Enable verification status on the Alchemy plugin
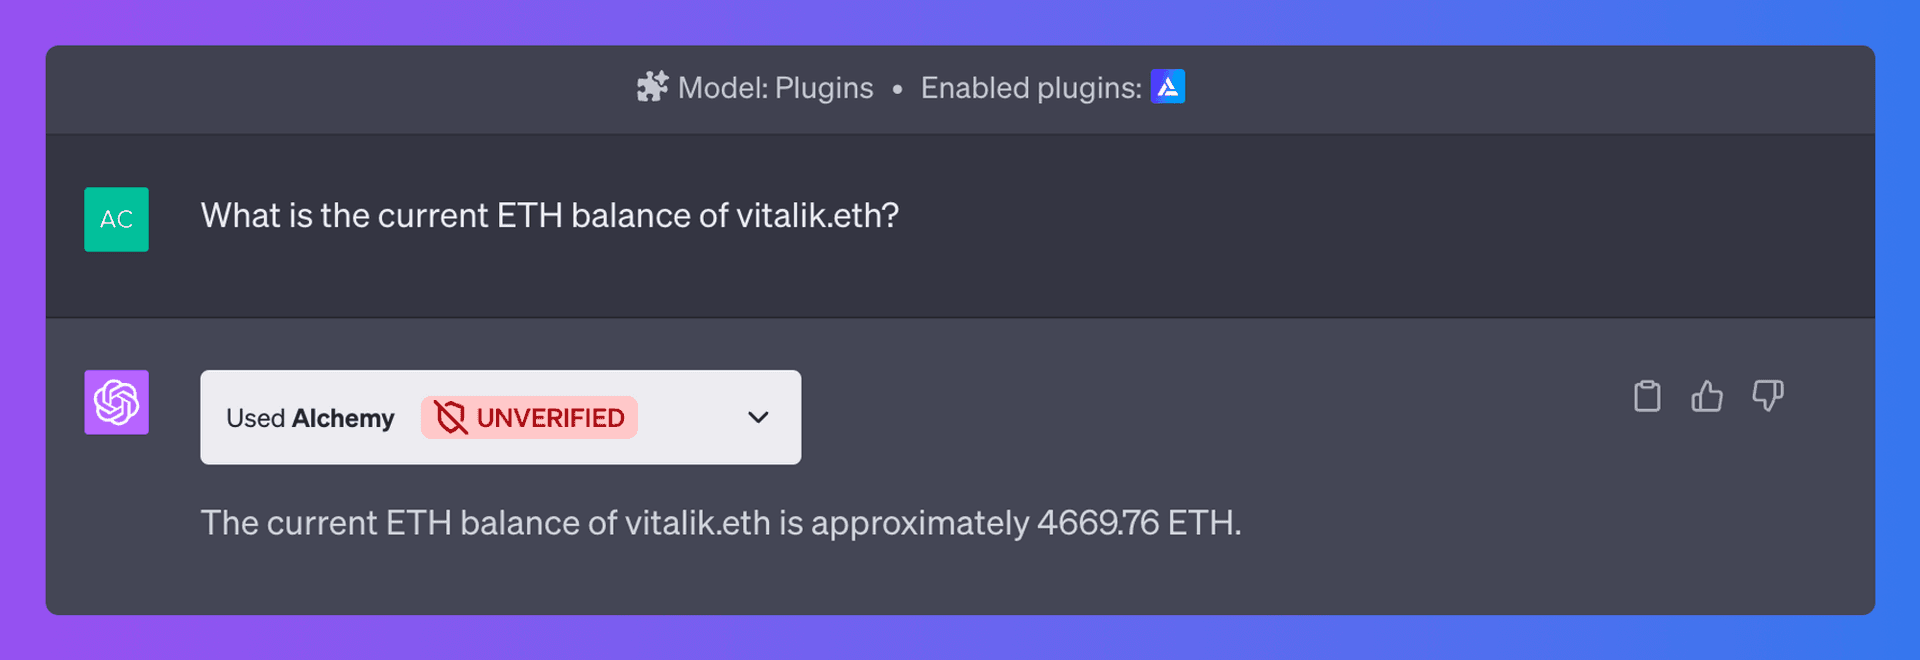This screenshot has height=660, width=1920. point(528,417)
